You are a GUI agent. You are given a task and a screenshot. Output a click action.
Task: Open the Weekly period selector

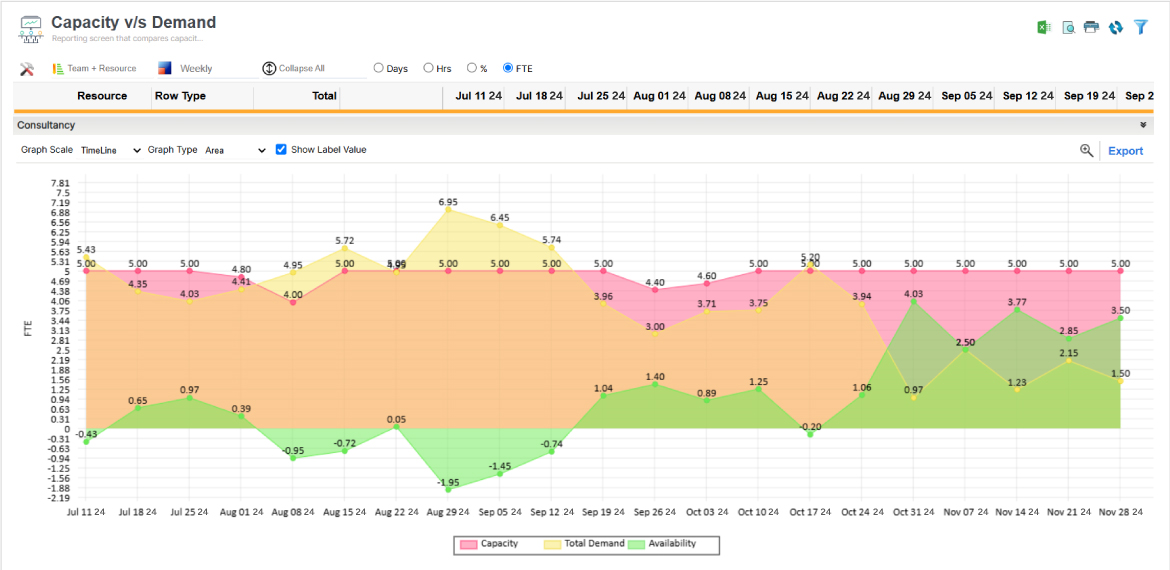coord(207,69)
